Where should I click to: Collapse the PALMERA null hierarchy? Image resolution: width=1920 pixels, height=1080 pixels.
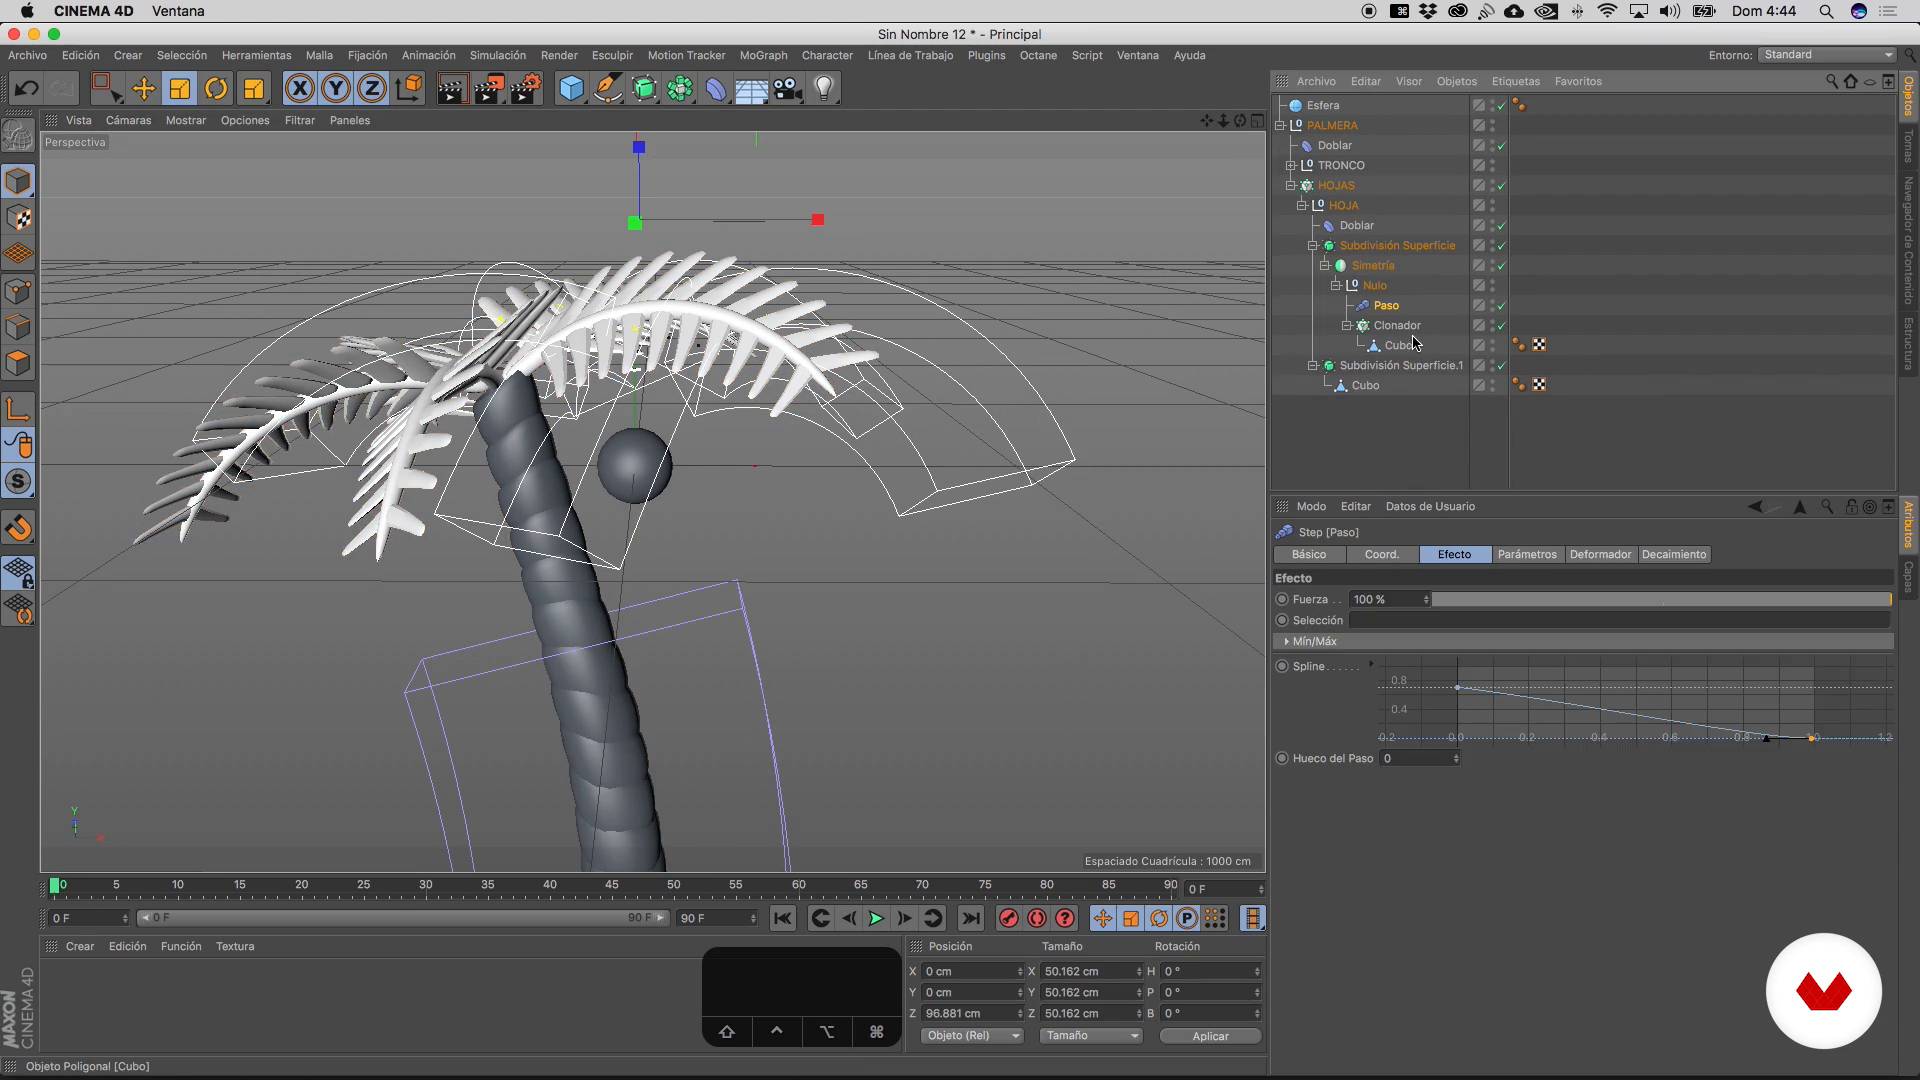[x=1280, y=126]
